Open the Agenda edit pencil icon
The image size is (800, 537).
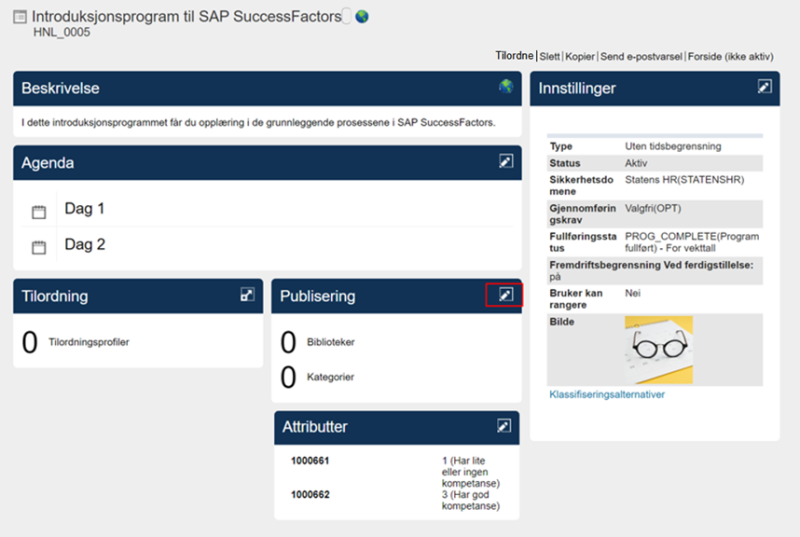click(x=505, y=161)
